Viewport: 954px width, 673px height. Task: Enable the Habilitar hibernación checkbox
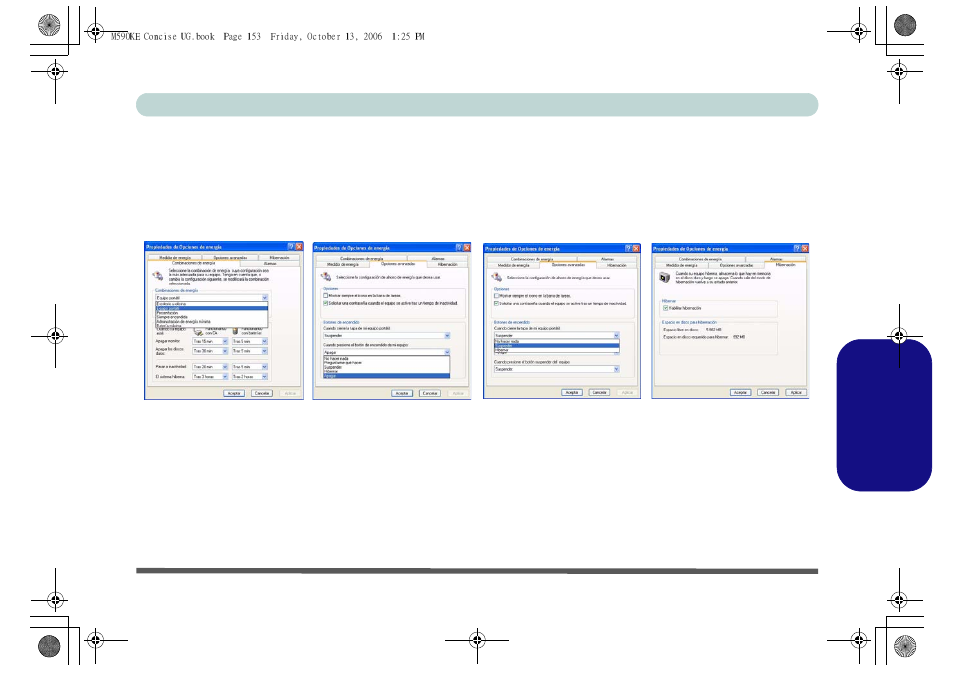pyautogui.click(x=665, y=308)
